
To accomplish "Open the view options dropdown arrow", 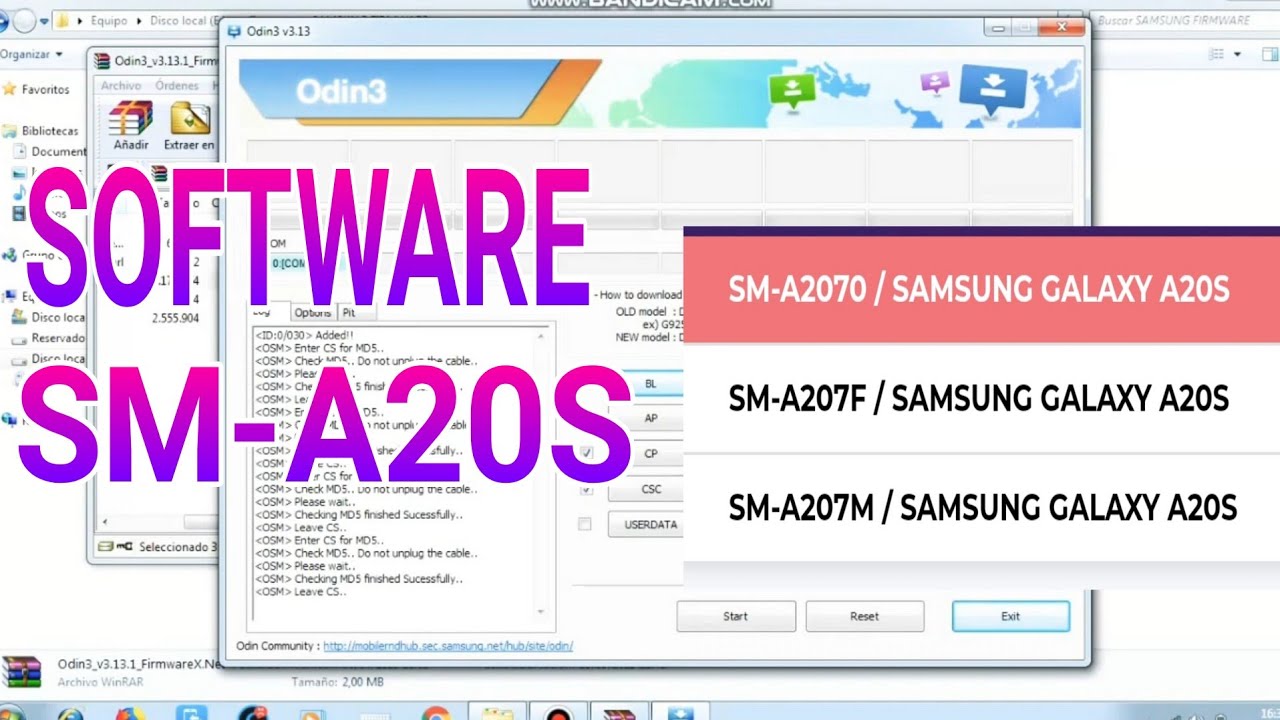I will 1238,54.
